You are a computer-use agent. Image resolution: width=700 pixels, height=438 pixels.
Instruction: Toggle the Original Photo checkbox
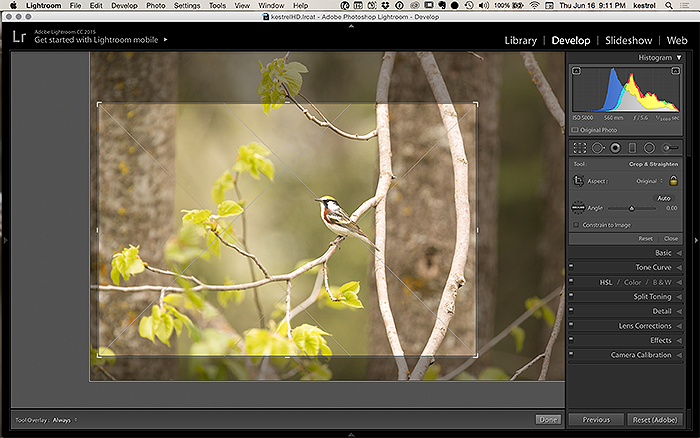(x=575, y=130)
